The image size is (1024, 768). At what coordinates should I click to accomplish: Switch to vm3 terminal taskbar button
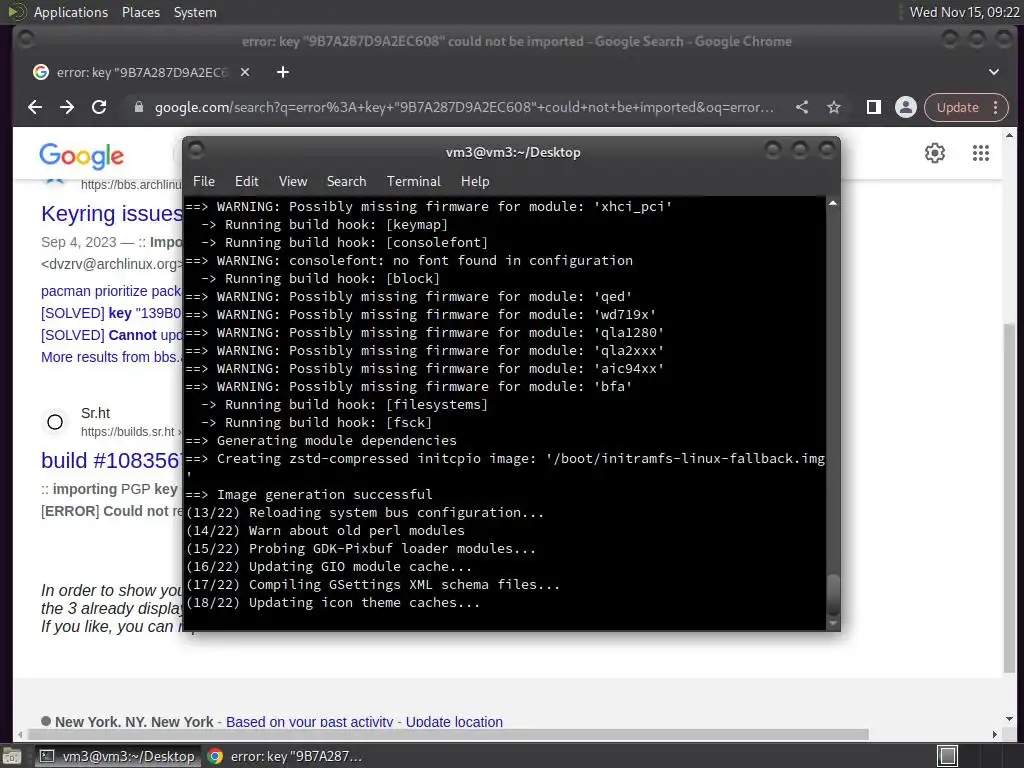pyautogui.click(x=118, y=756)
